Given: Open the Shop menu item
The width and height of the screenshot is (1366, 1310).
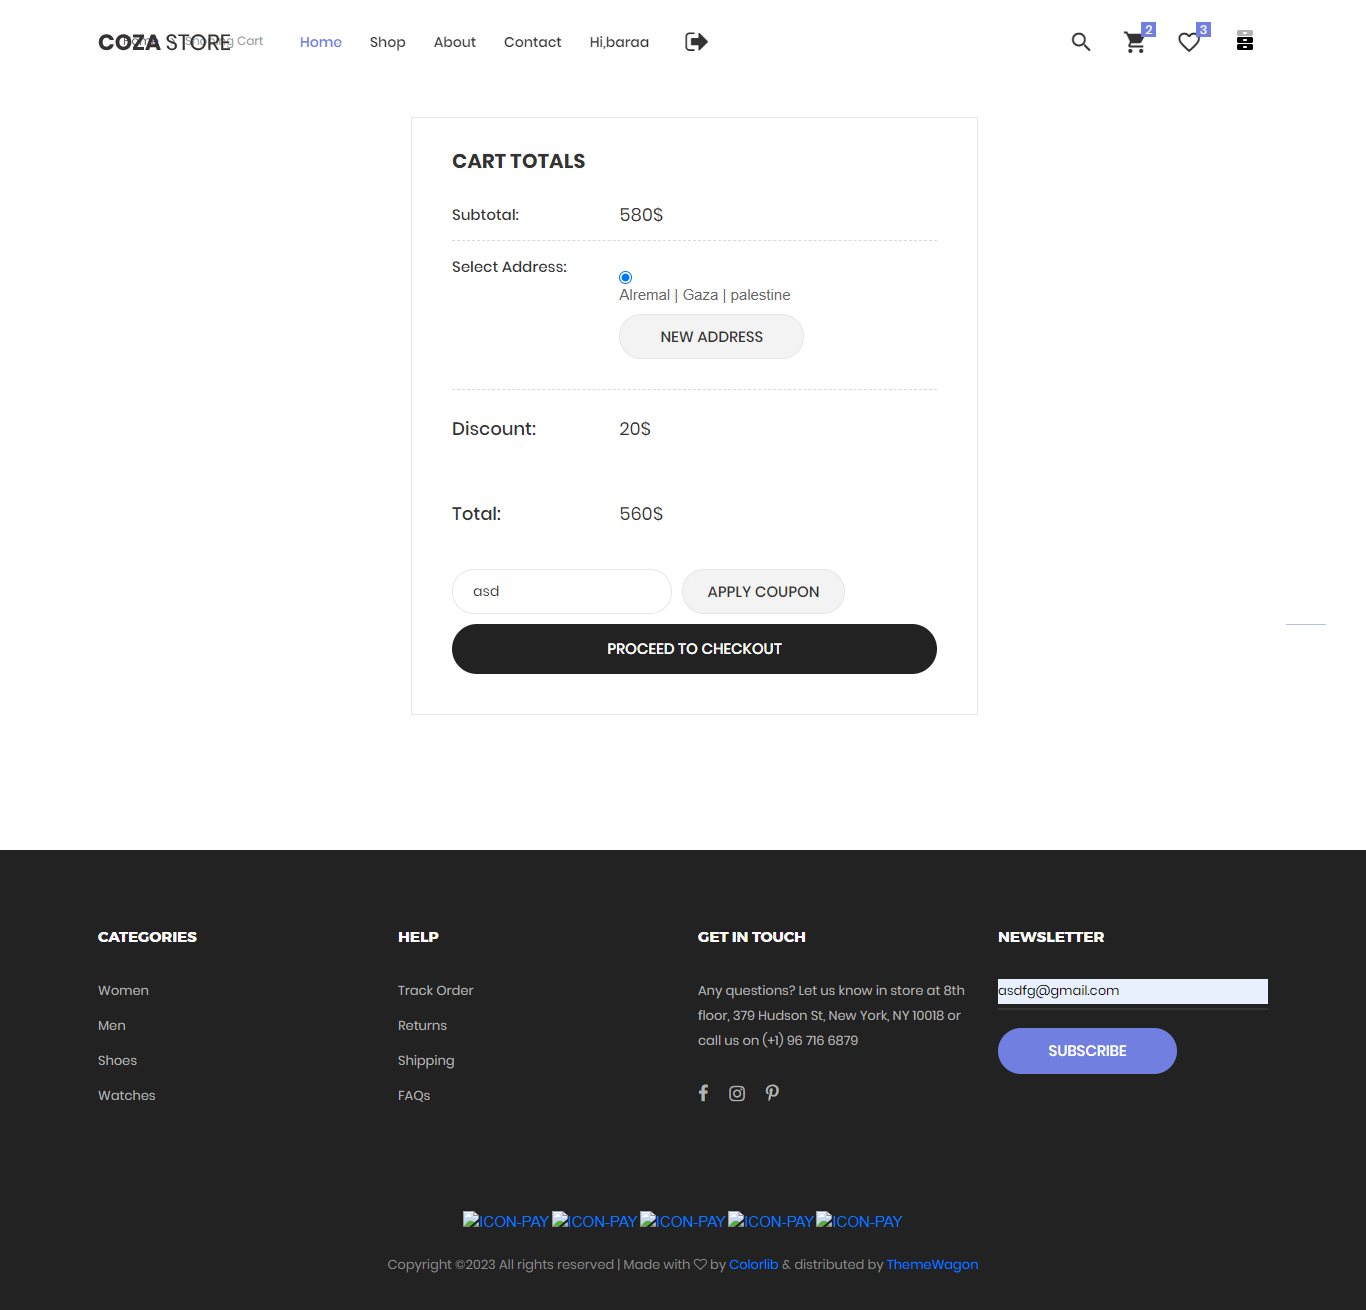Looking at the screenshot, I should (388, 42).
